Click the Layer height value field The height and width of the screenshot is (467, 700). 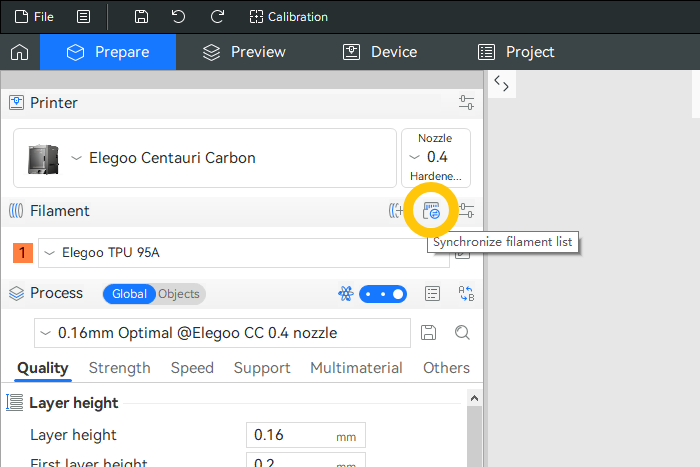pos(306,435)
